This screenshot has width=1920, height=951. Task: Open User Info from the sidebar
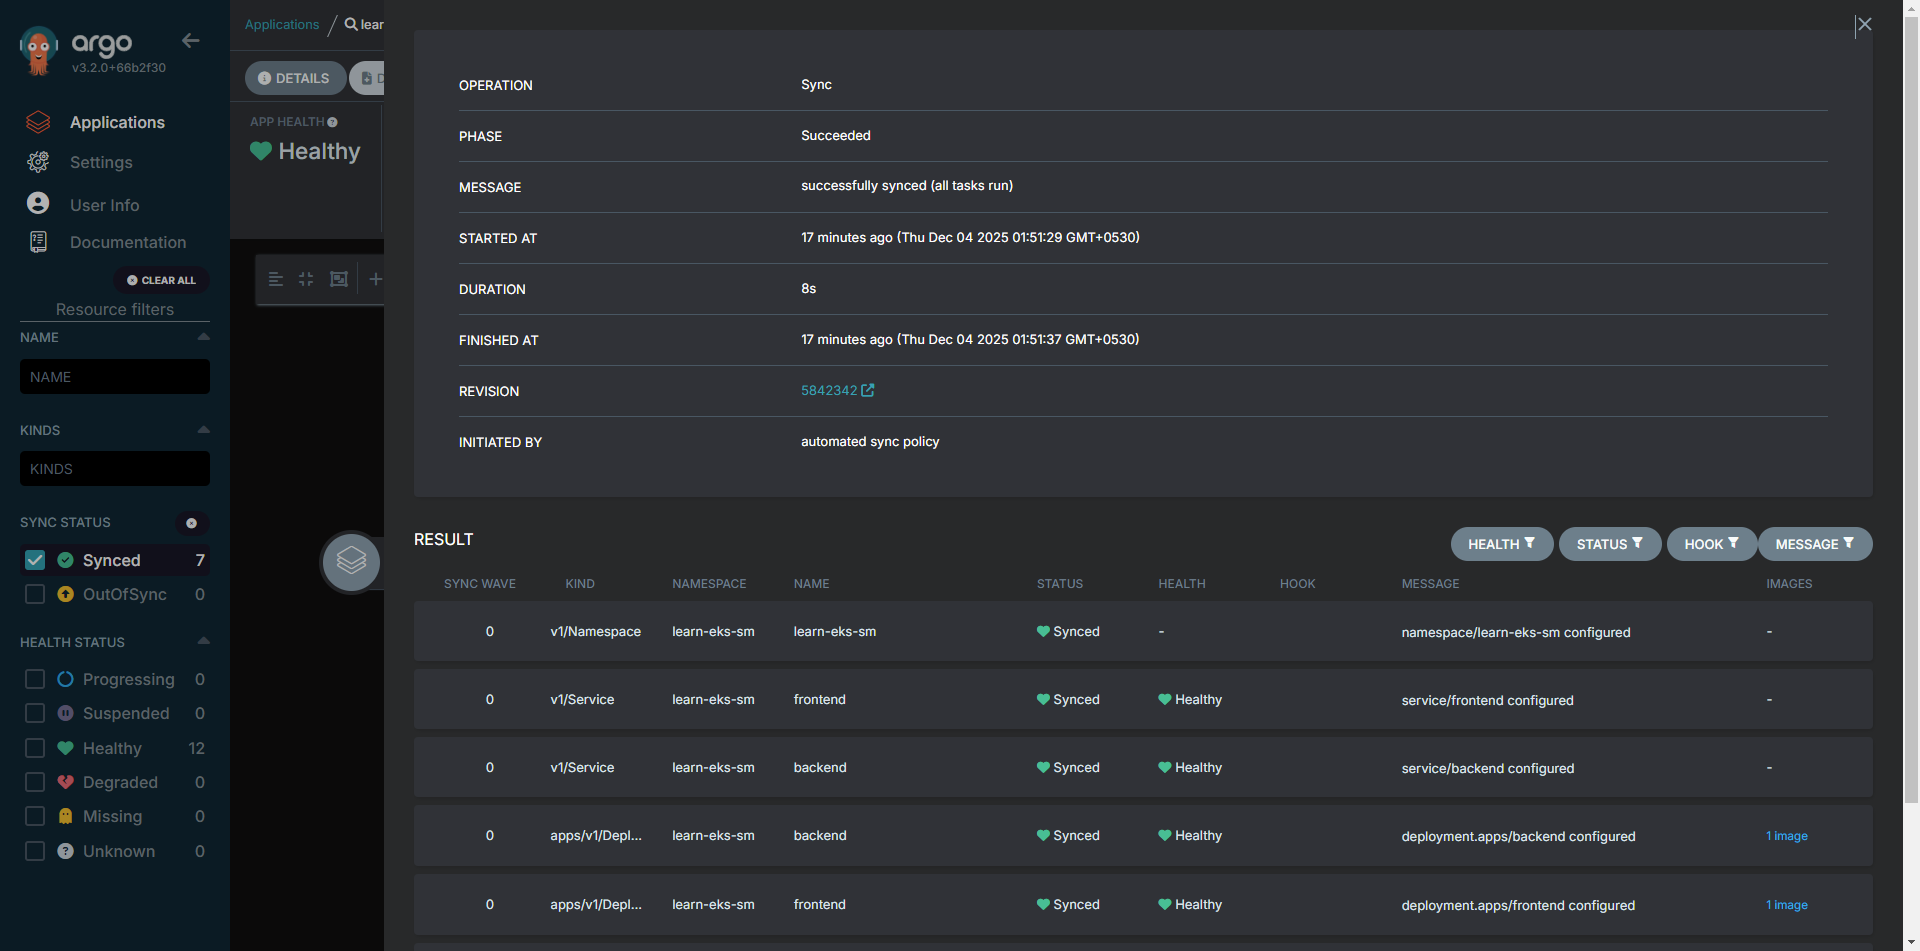(104, 204)
